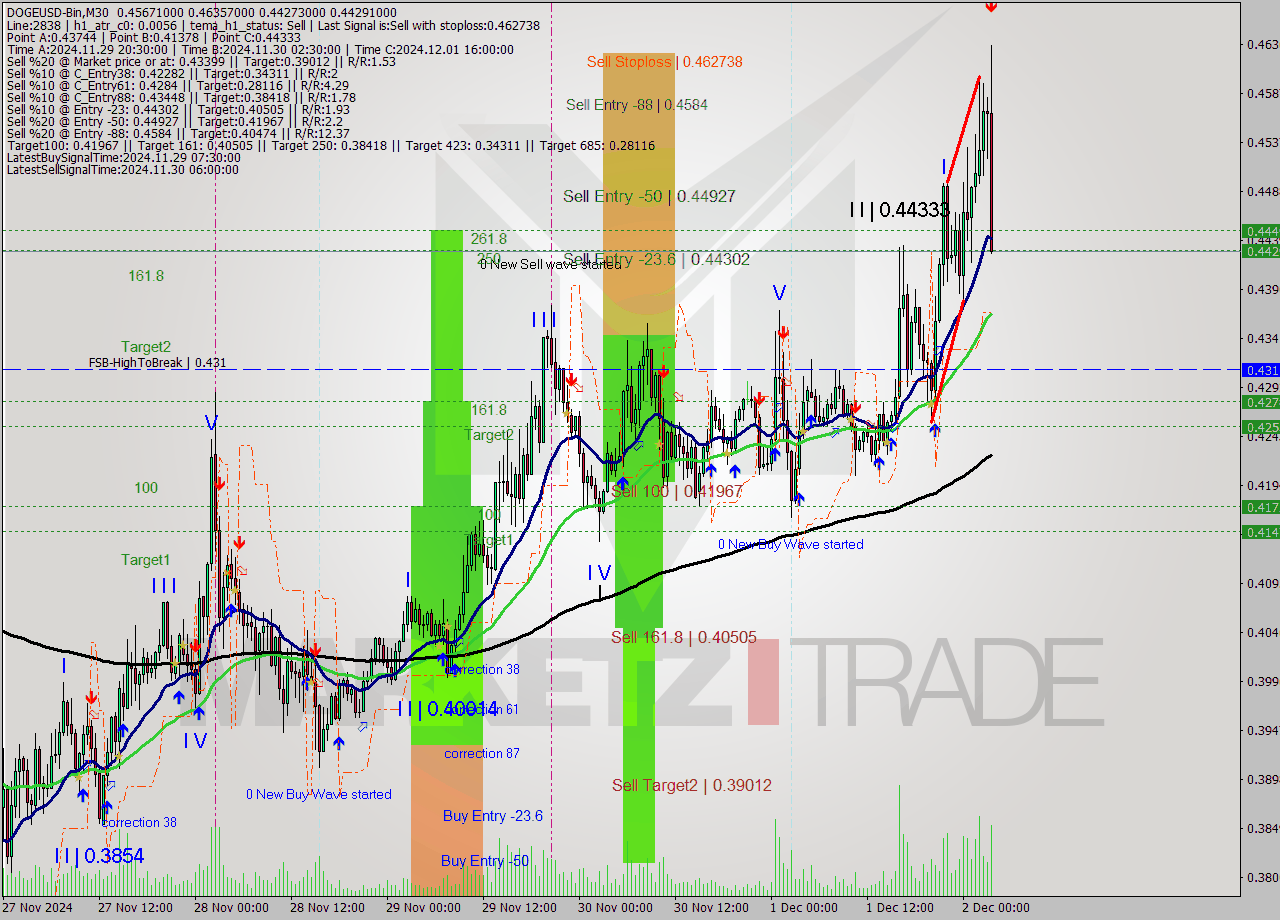
Task: Select the 'I I | 0.40014' wave label
Action: tap(448, 709)
